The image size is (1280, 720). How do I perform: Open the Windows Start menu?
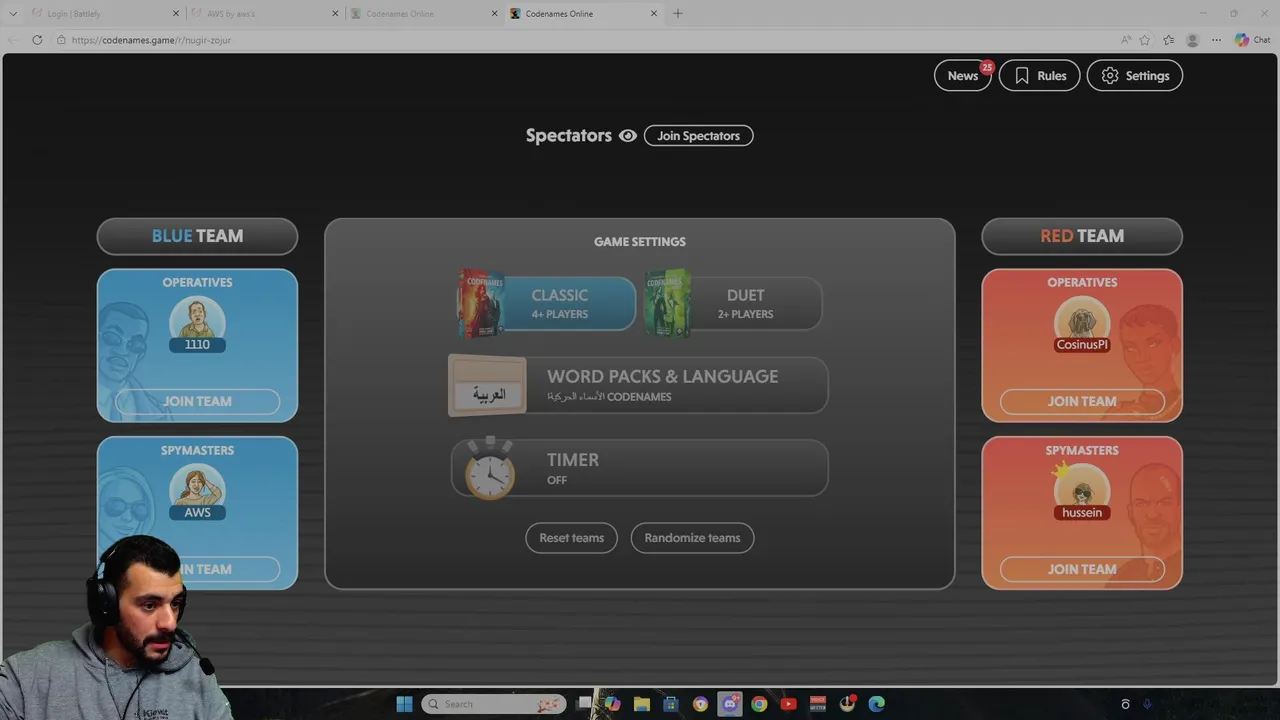(404, 704)
